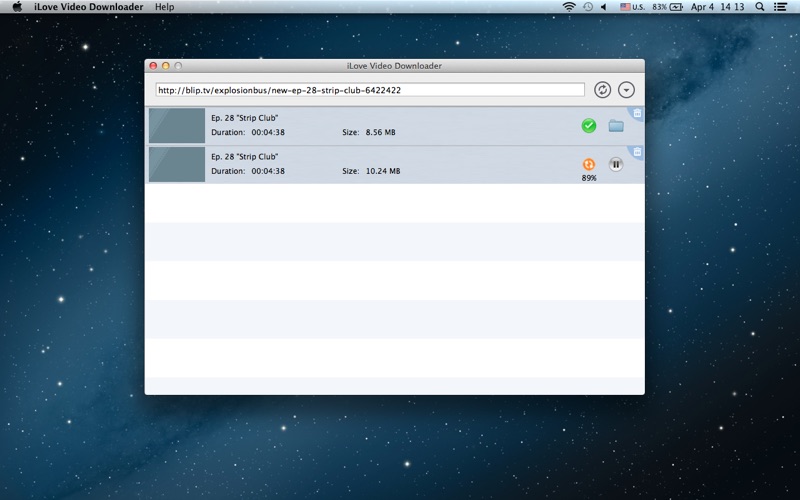Image resolution: width=800 pixels, height=500 pixels.
Task: Click the Wi-Fi status icon in menu bar
Action: coord(569,7)
